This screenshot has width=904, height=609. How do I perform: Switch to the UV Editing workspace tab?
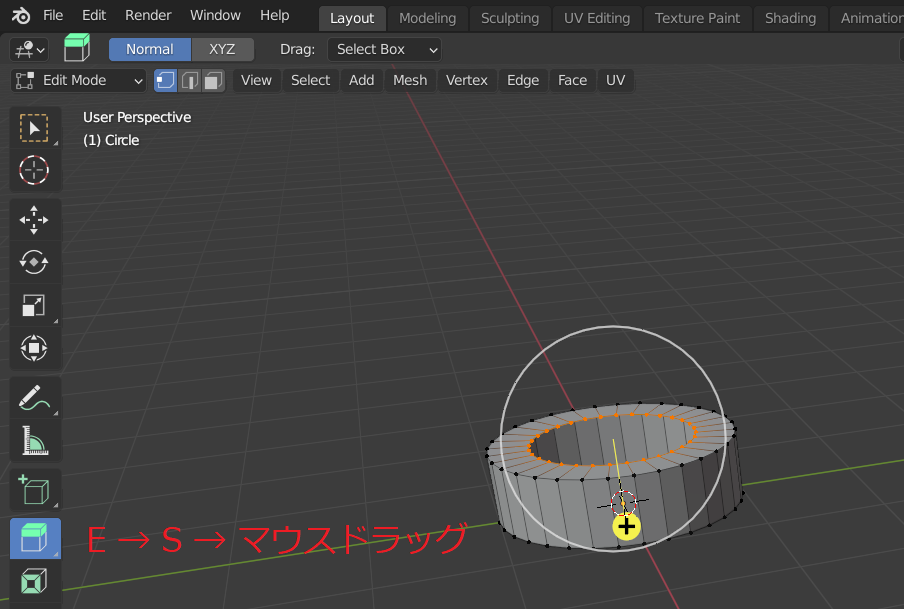(x=597, y=18)
